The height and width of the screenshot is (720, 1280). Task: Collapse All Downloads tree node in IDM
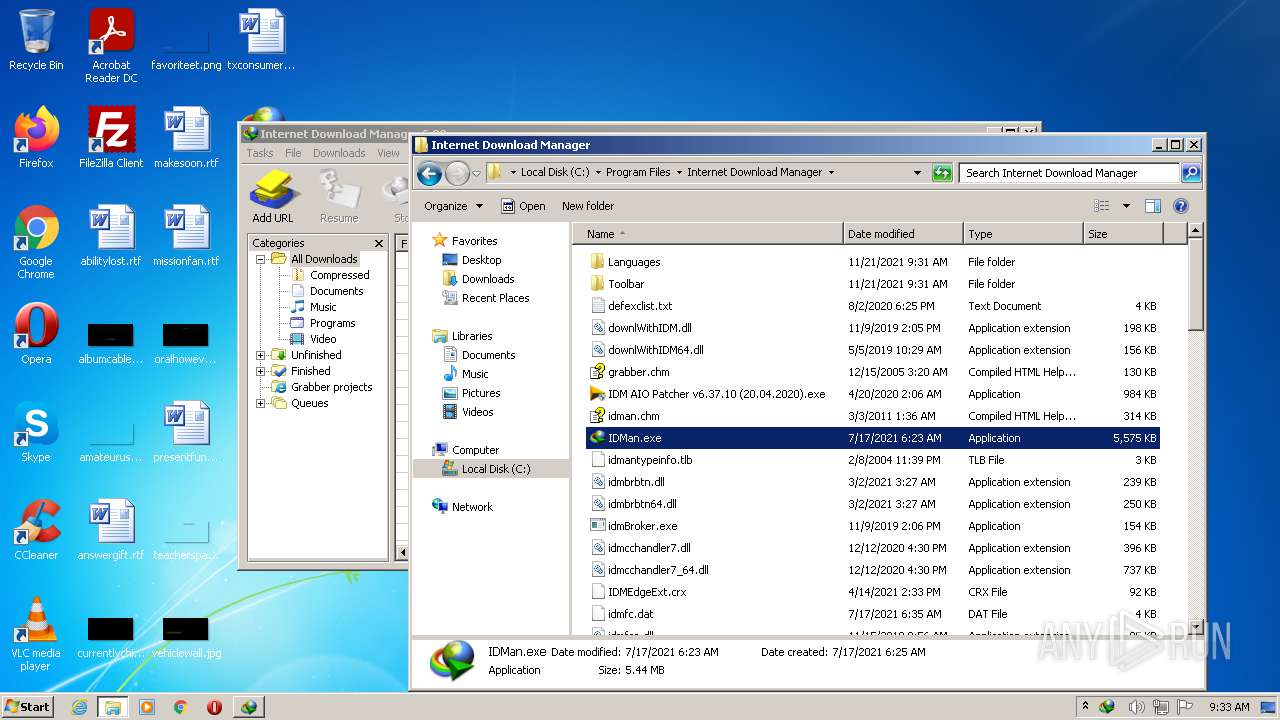[x=261, y=259]
